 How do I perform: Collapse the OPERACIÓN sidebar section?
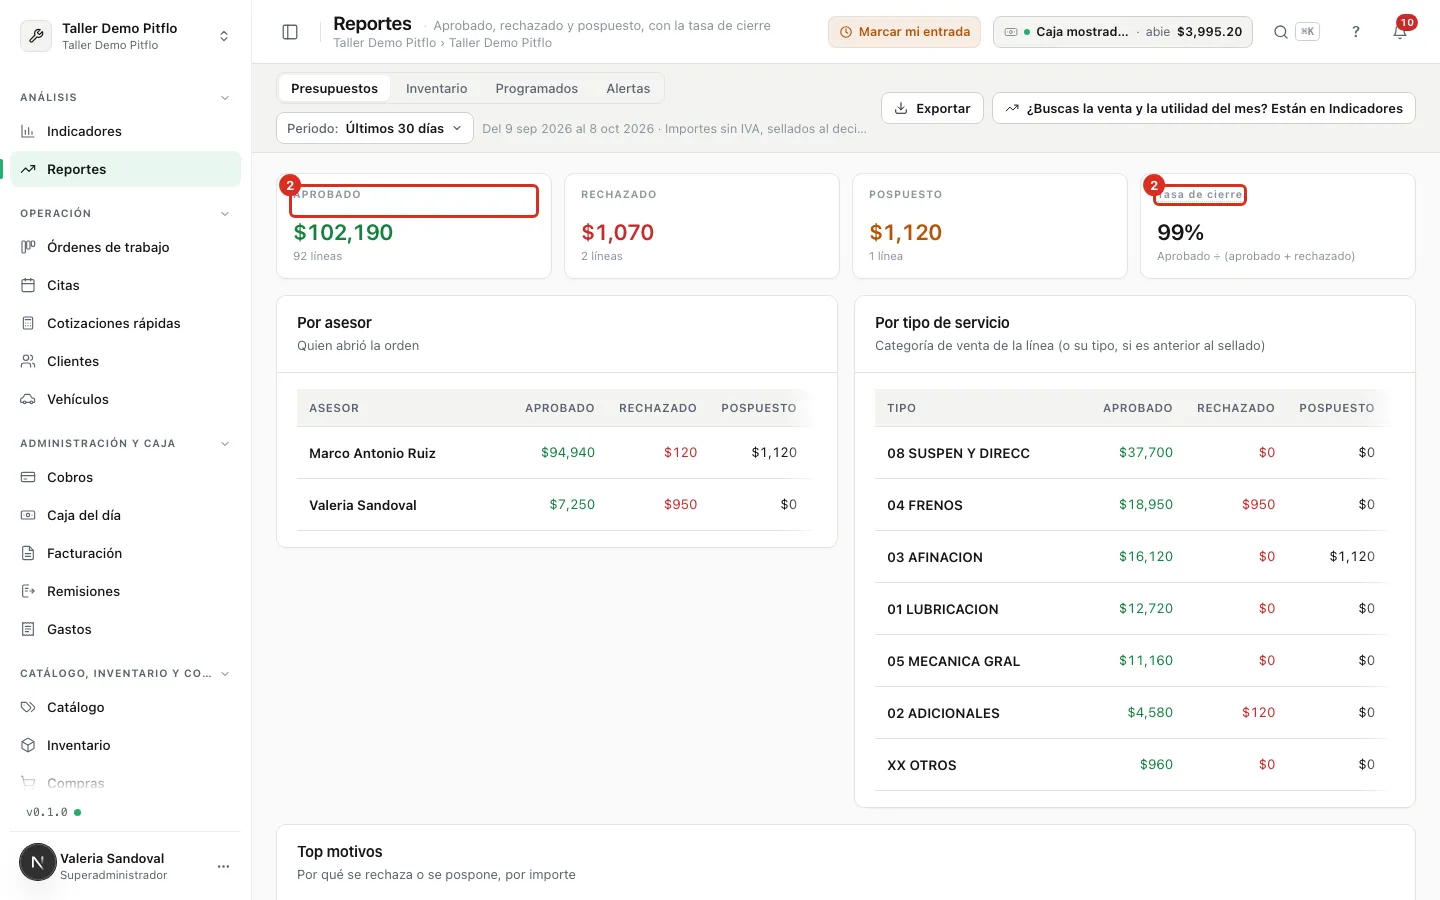(x=225, y=214)
